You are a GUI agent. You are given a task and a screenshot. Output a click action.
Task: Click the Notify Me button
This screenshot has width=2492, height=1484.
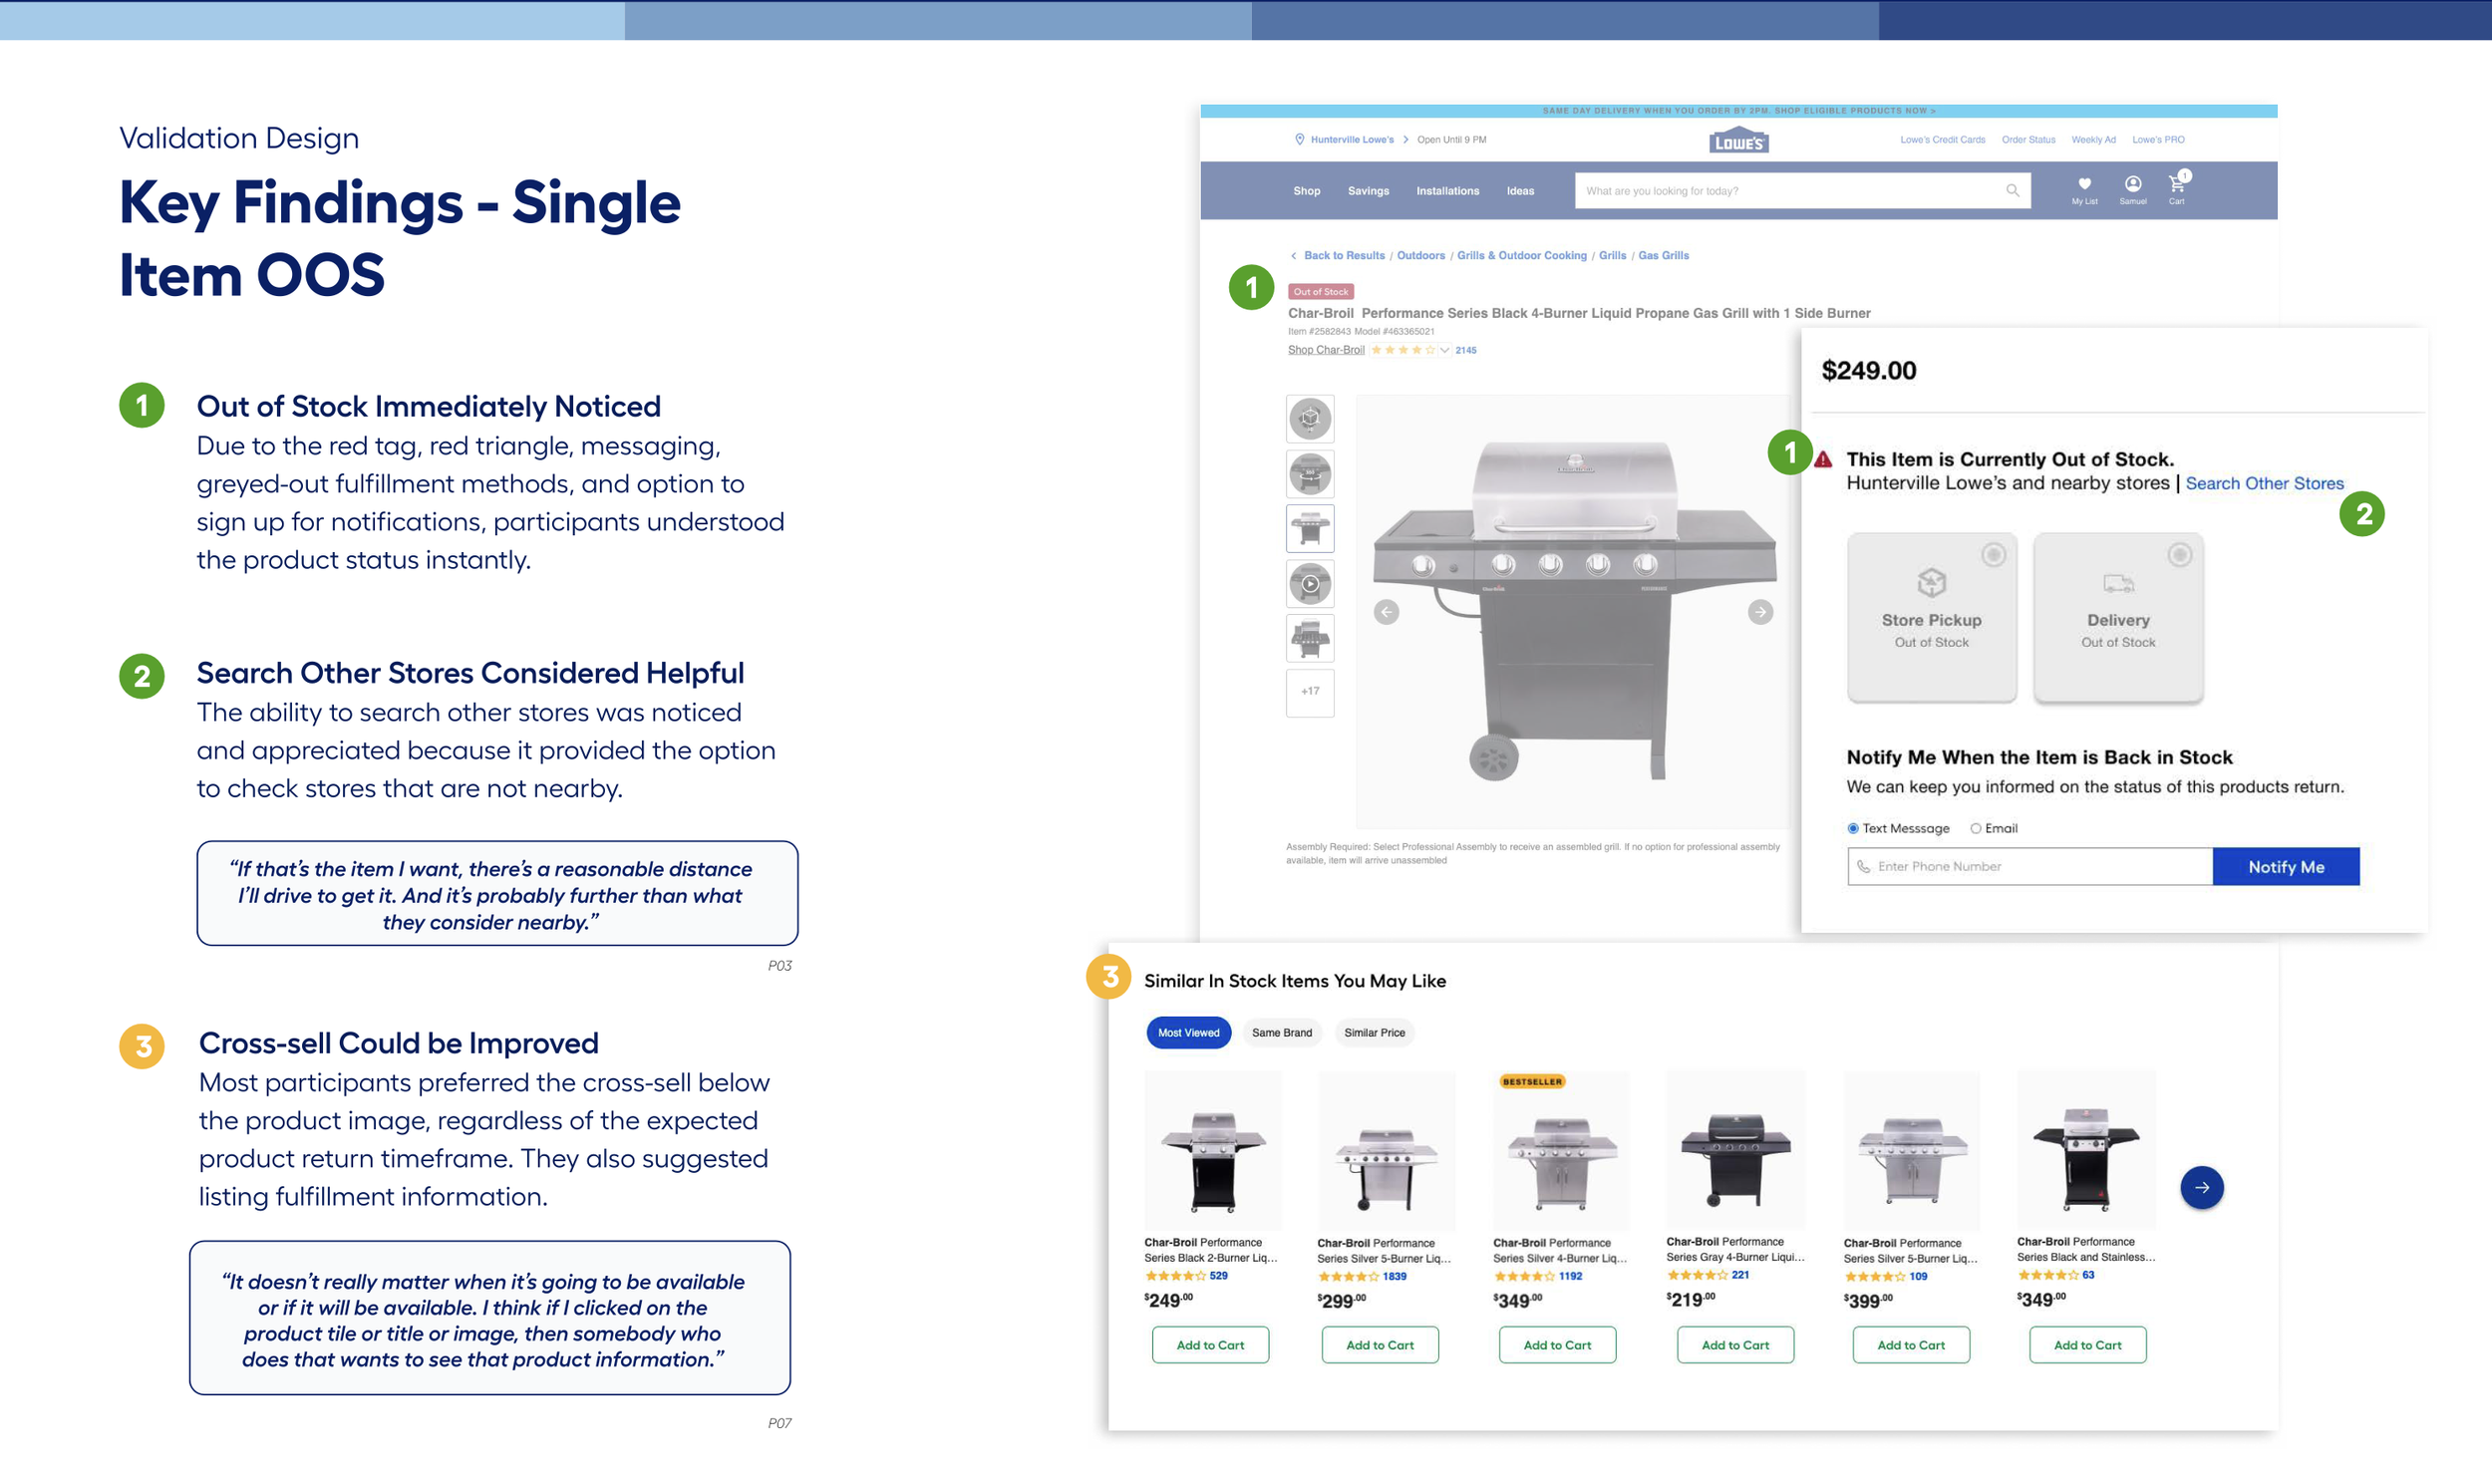tap(2285, 867)
